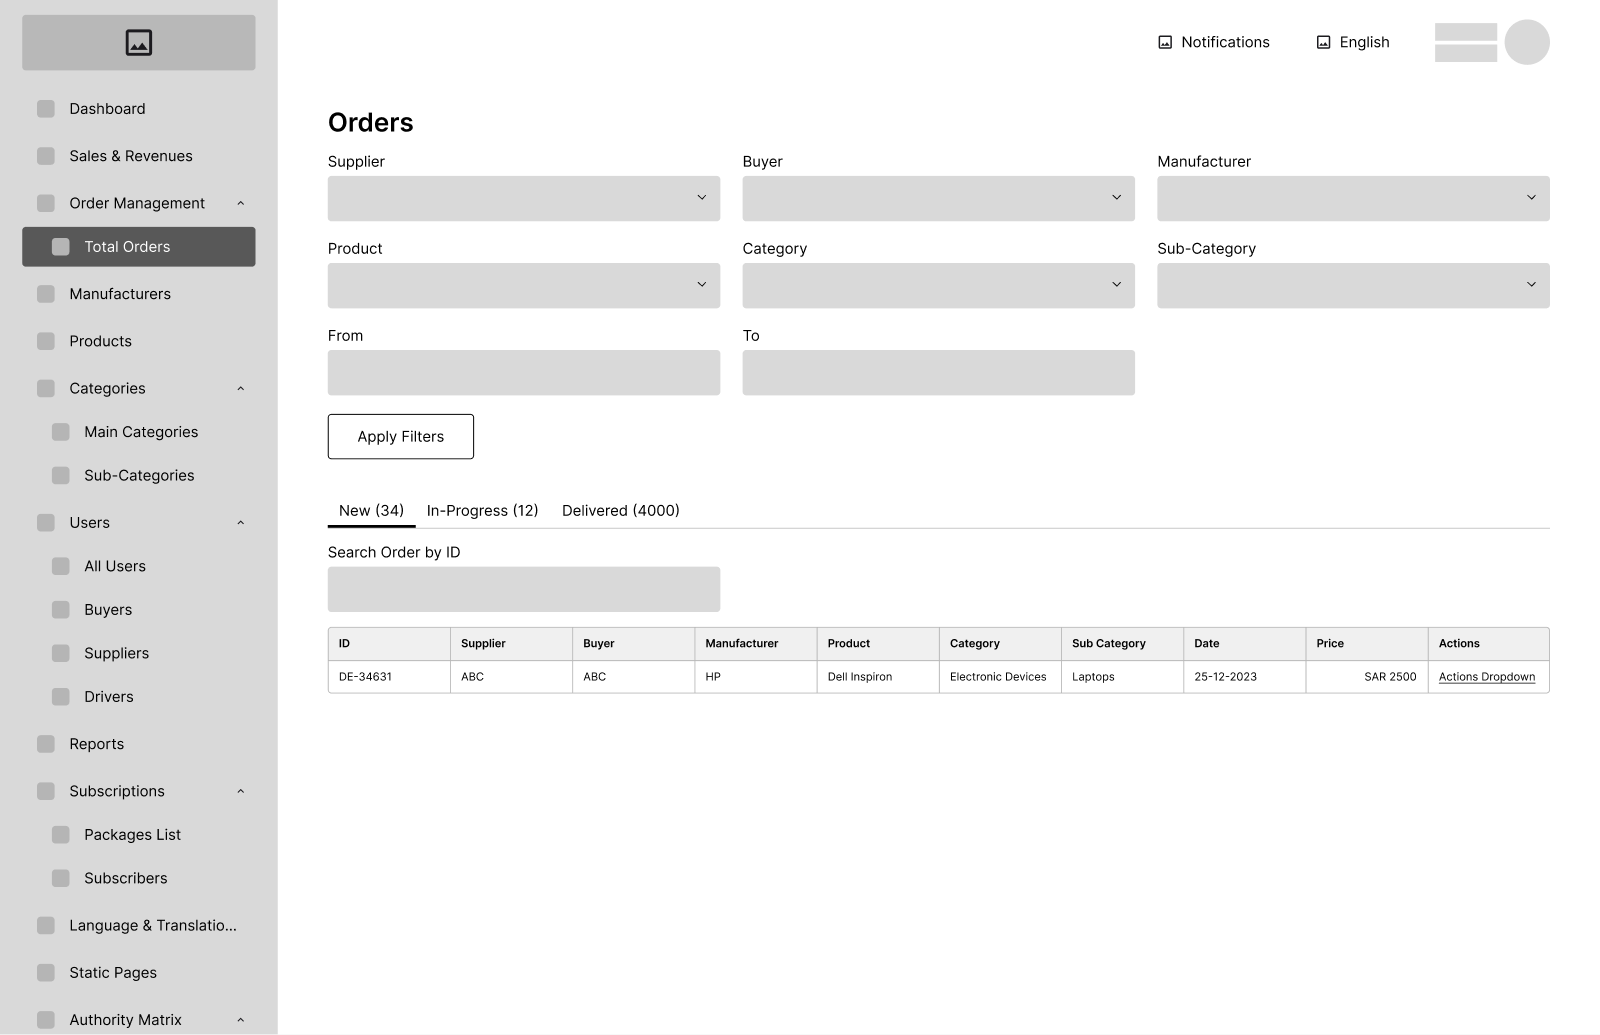Toggle the Authority Matrix chevron
This screenshot has width=1600, height=1035.
click(x=241, y=1020)
